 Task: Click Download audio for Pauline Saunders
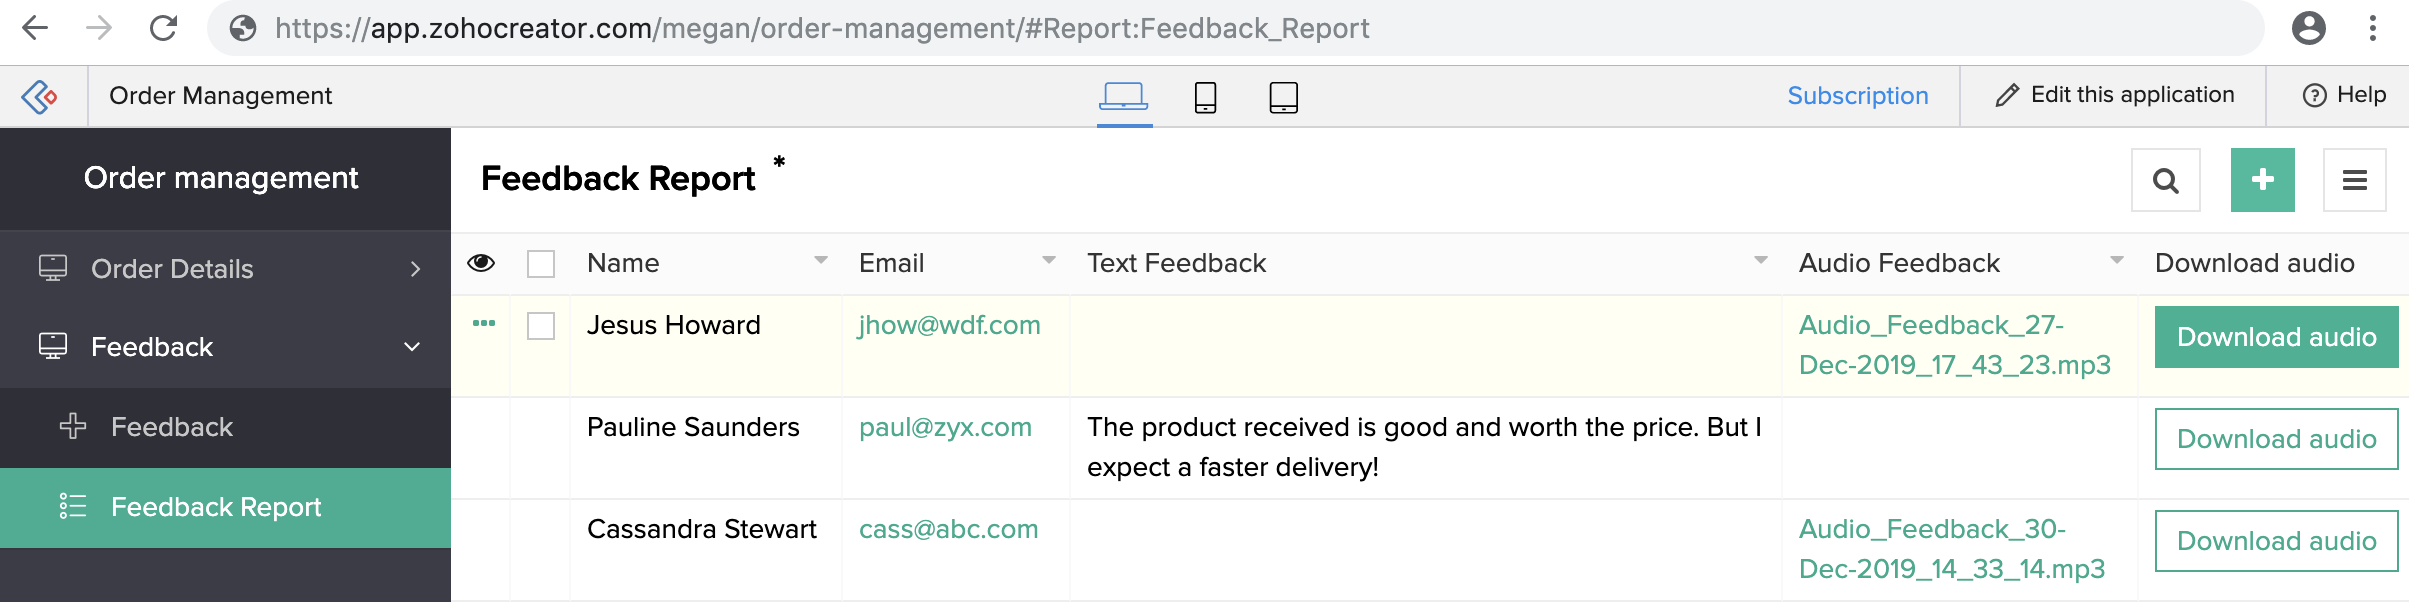(x=2276, y=439)
